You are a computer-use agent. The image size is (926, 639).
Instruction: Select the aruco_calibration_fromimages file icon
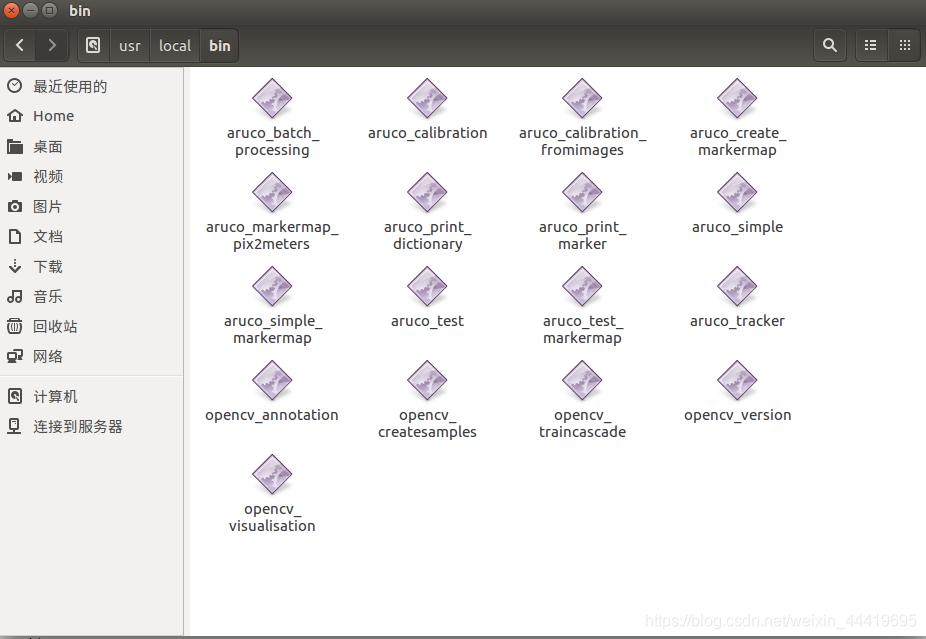click(582, 99)
